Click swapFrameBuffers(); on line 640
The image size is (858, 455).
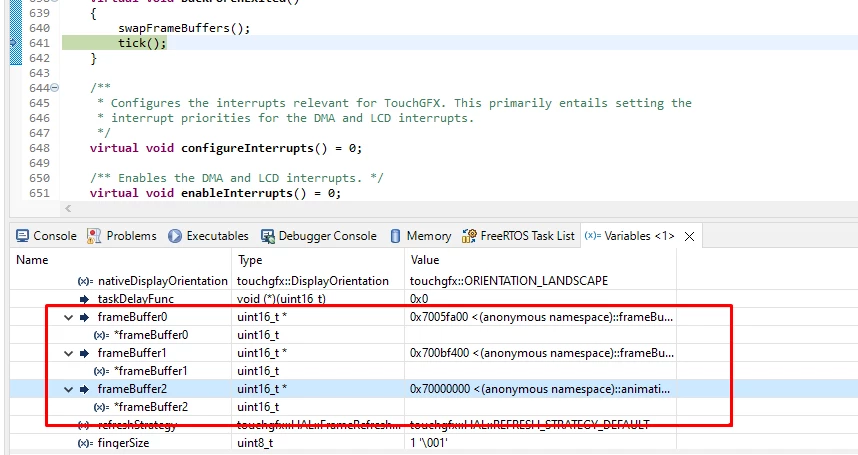pyautogui.click(x=184, y=28)
